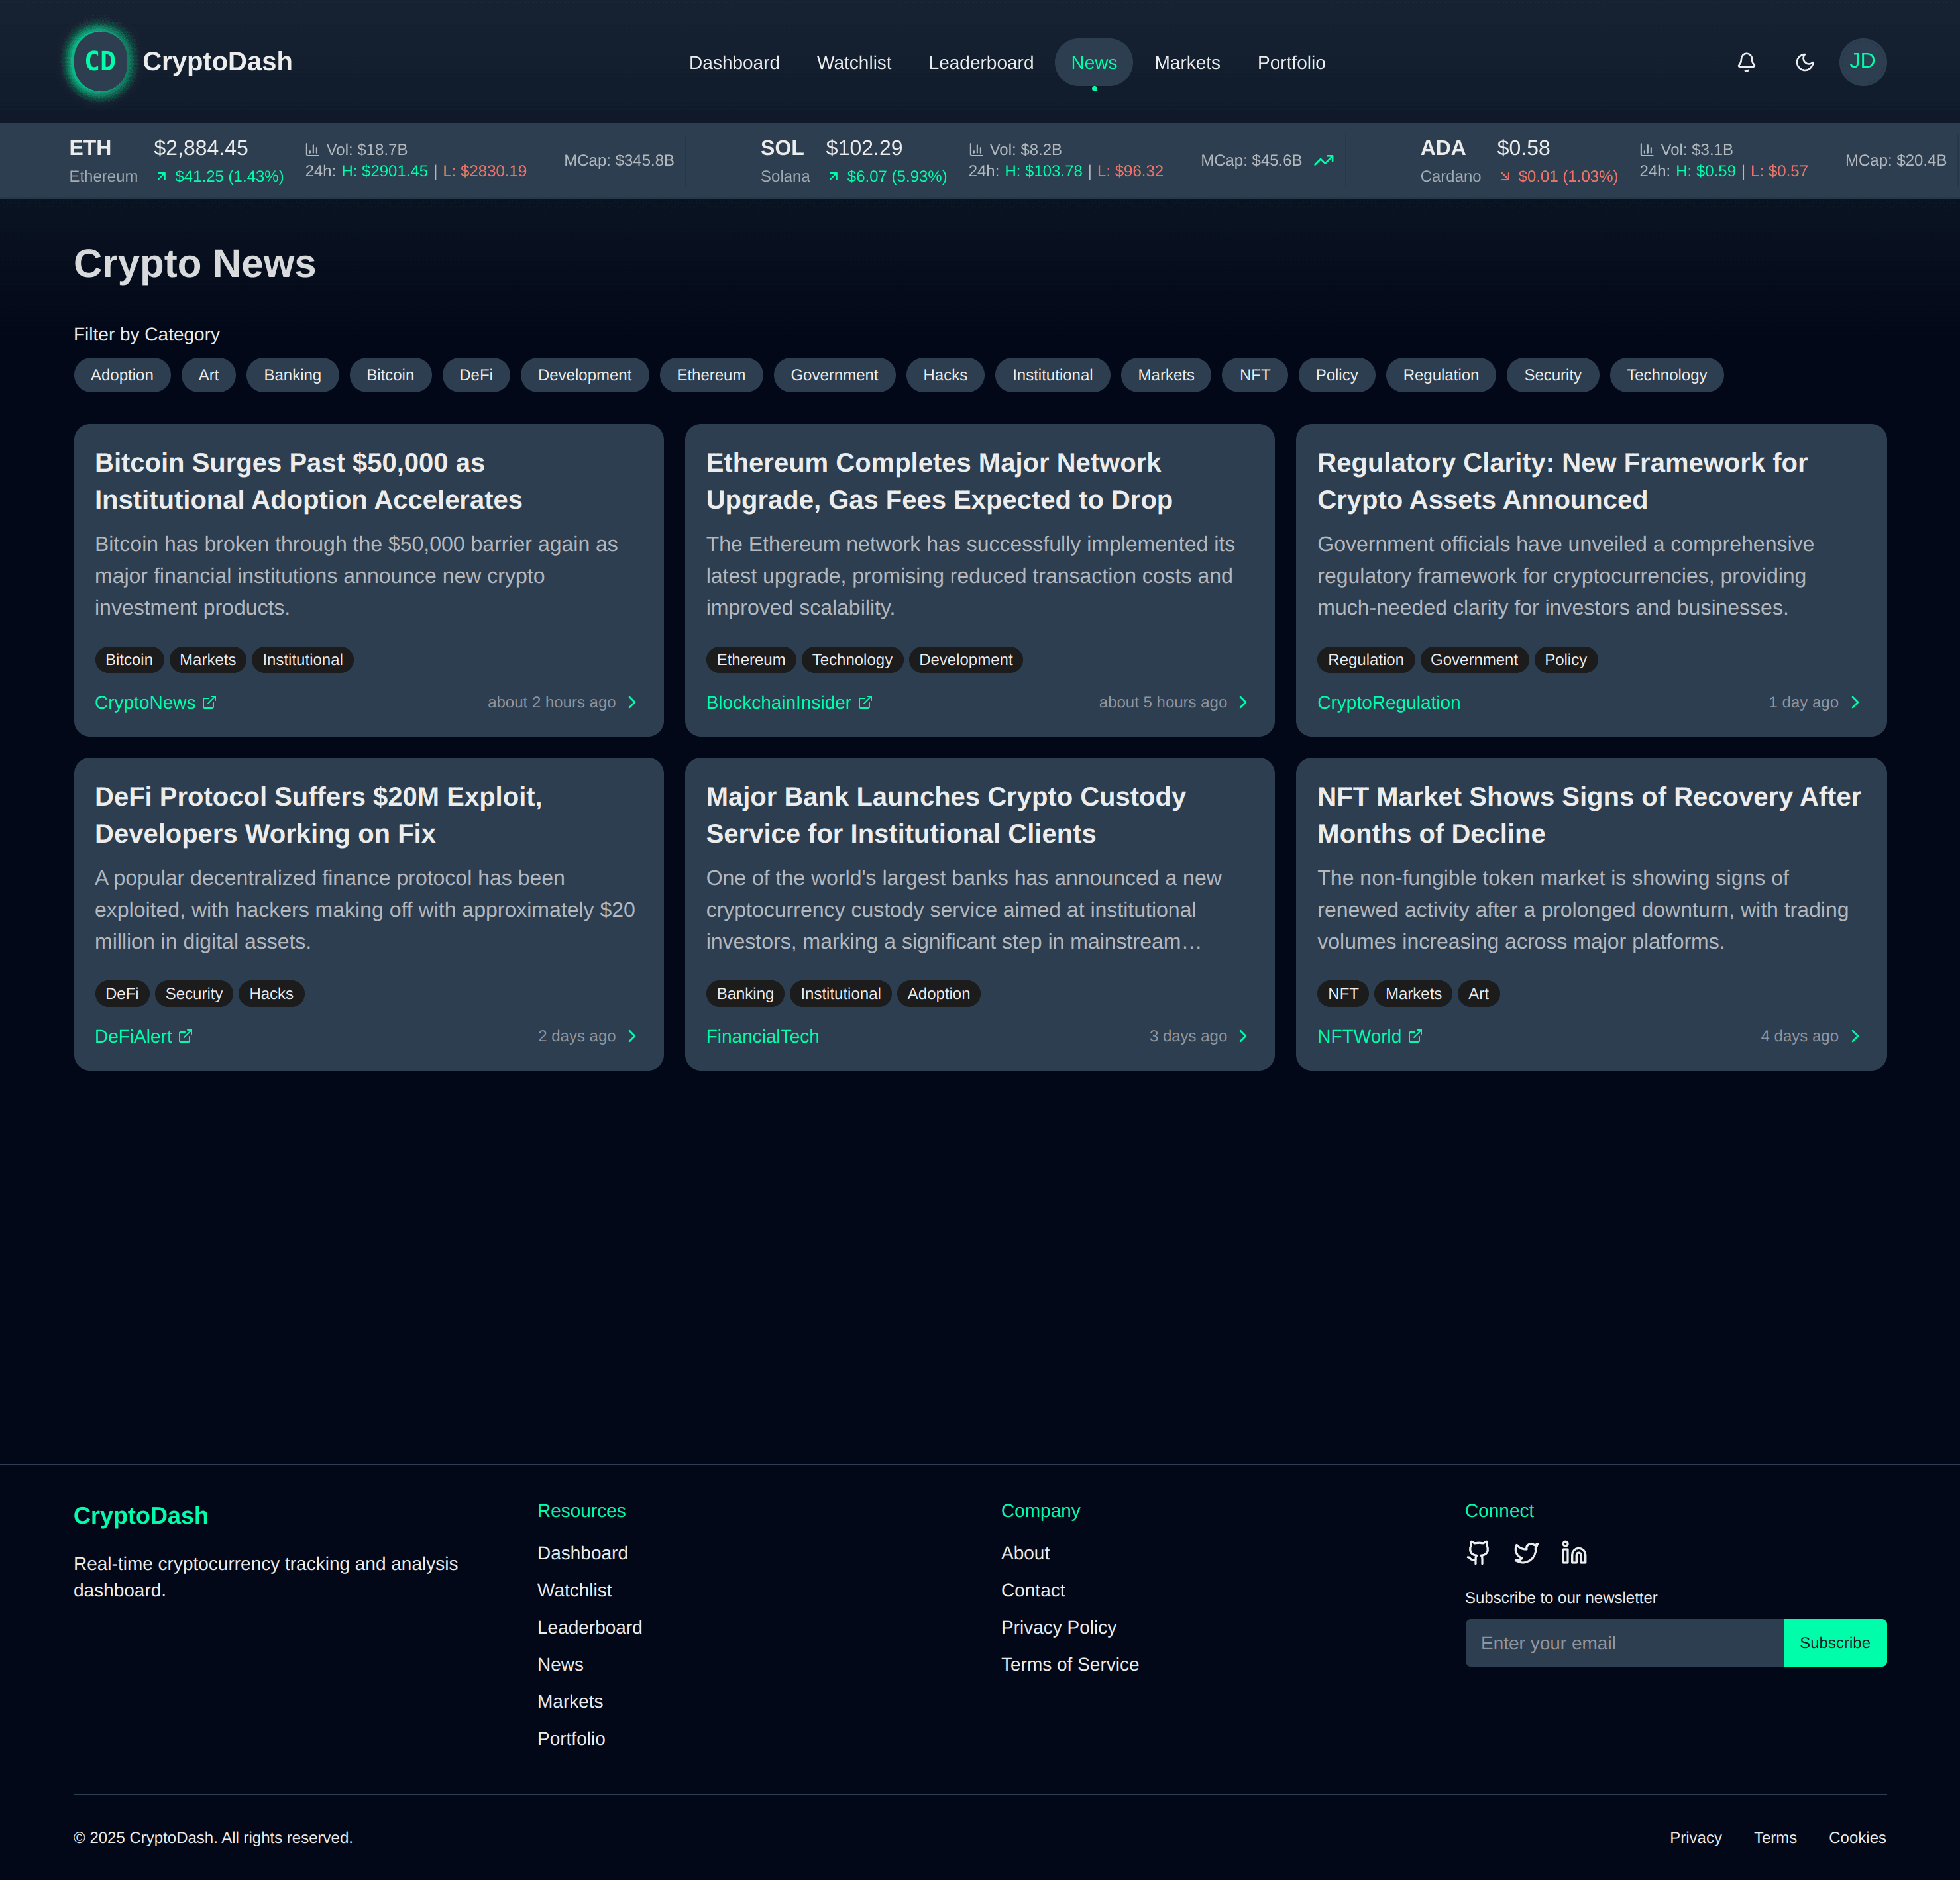Toggle dark mode with the moon icon
The image size is (1960, 1880).
pyautogui.click(x=1804, y=61)
